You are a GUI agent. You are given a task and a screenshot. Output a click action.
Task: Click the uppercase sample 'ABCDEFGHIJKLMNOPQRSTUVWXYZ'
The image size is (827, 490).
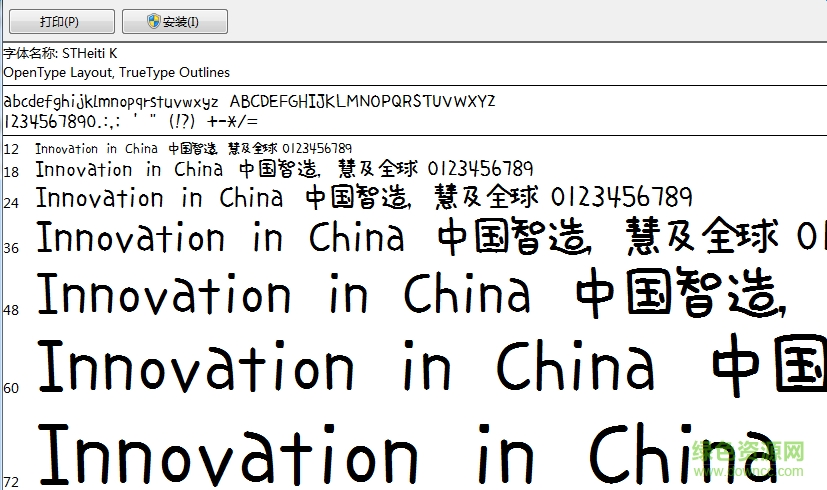(x=362, y=101)
